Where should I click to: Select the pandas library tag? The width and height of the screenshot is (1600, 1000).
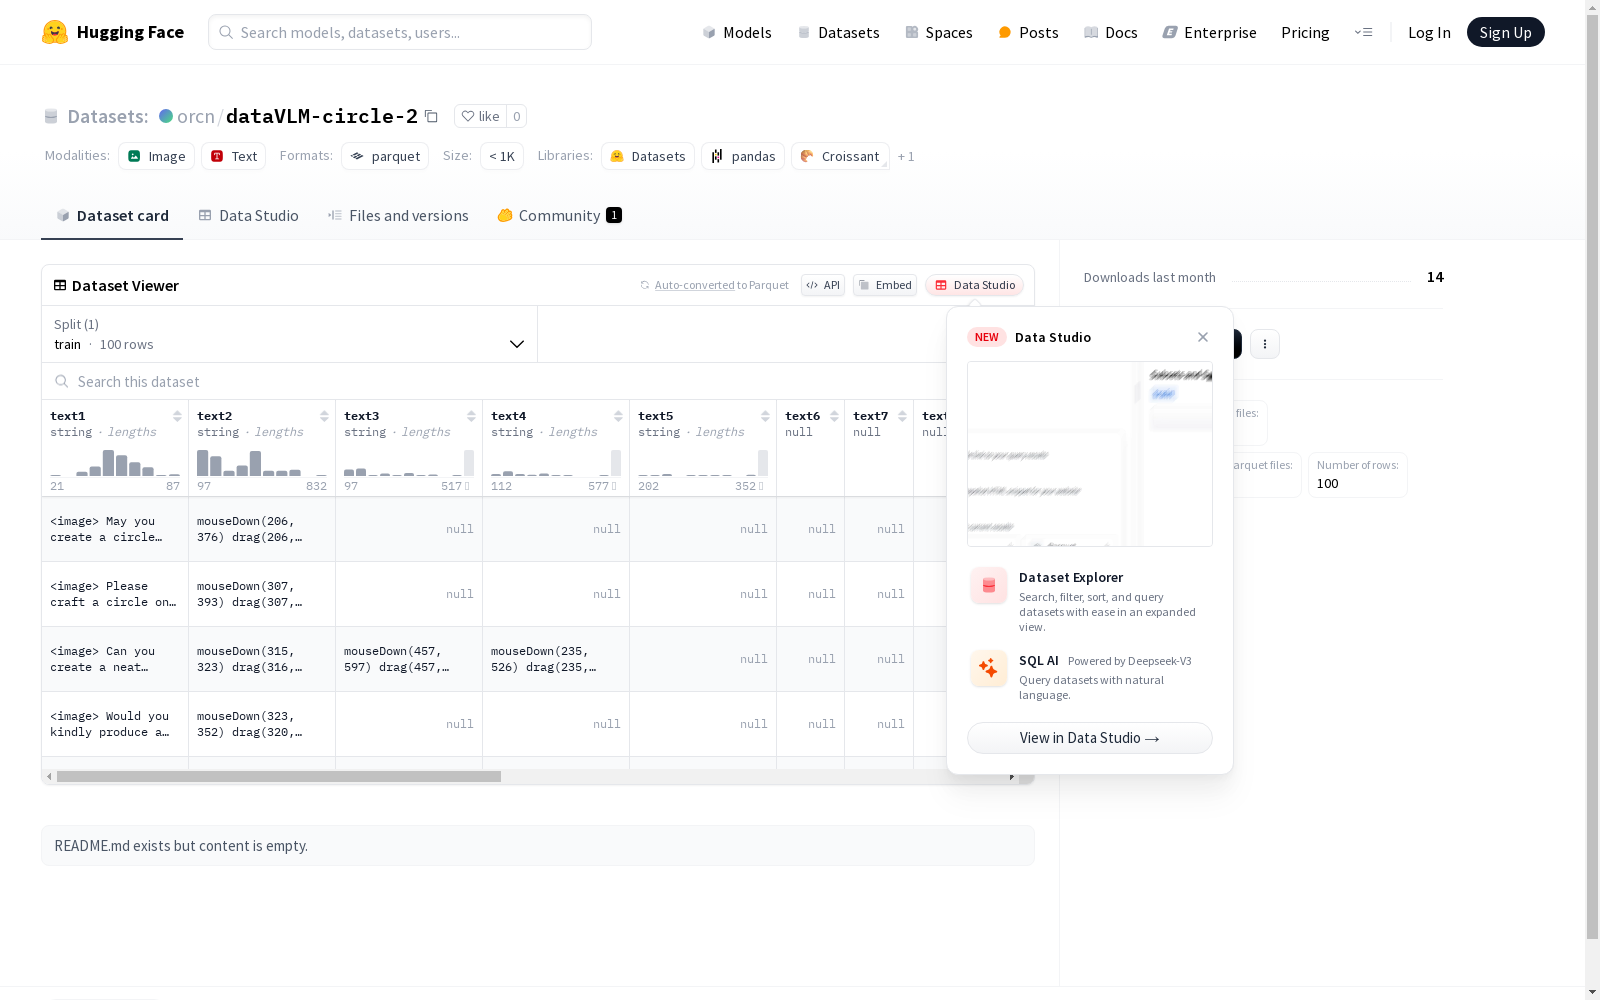[743, 156]
